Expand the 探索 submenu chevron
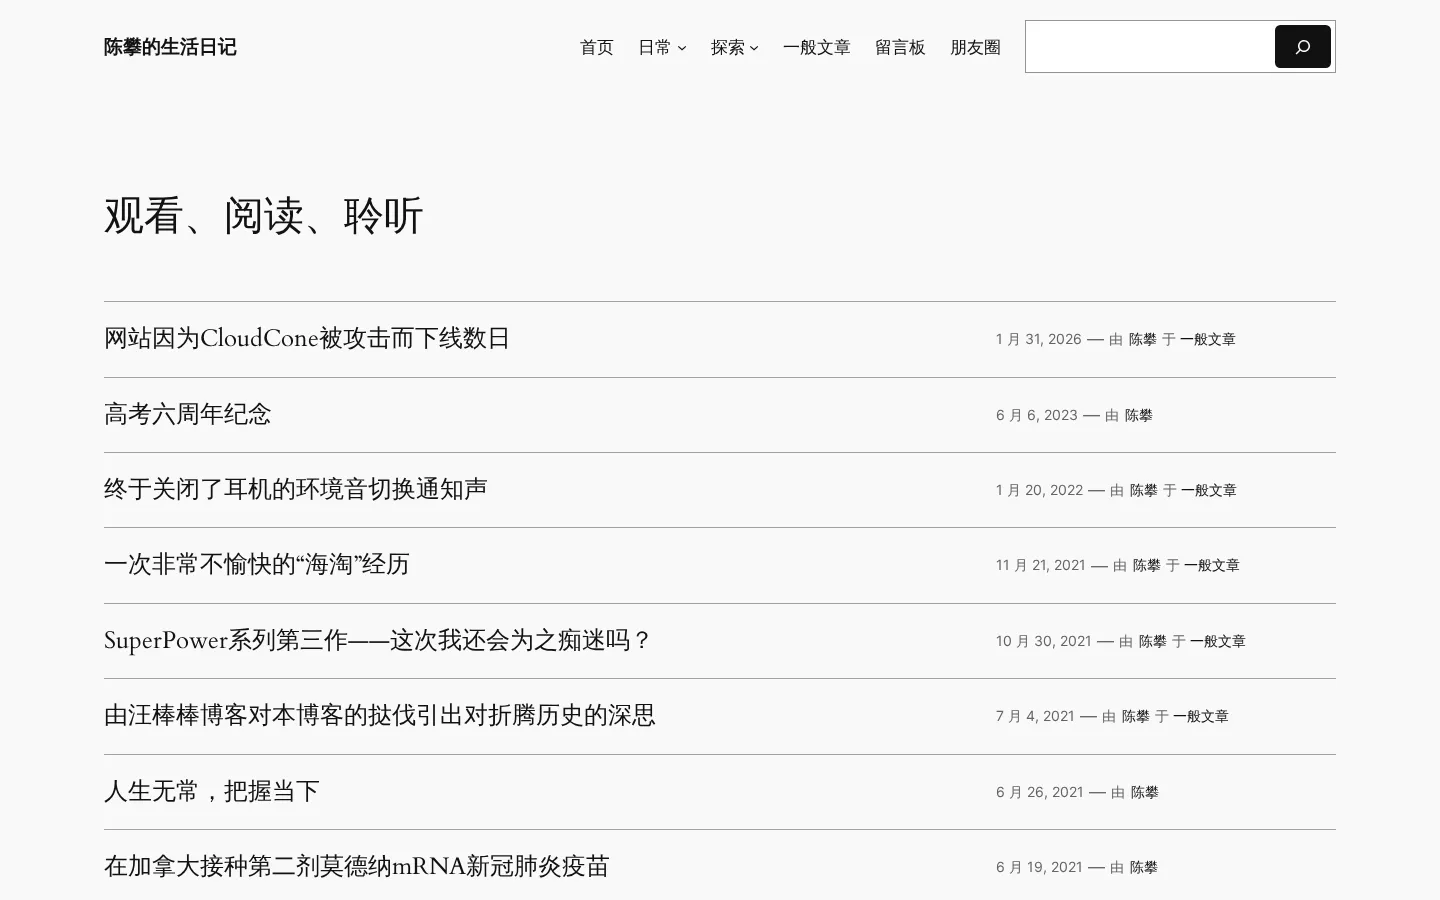Viewport: 1440px width, 900px height. [754, 48]
